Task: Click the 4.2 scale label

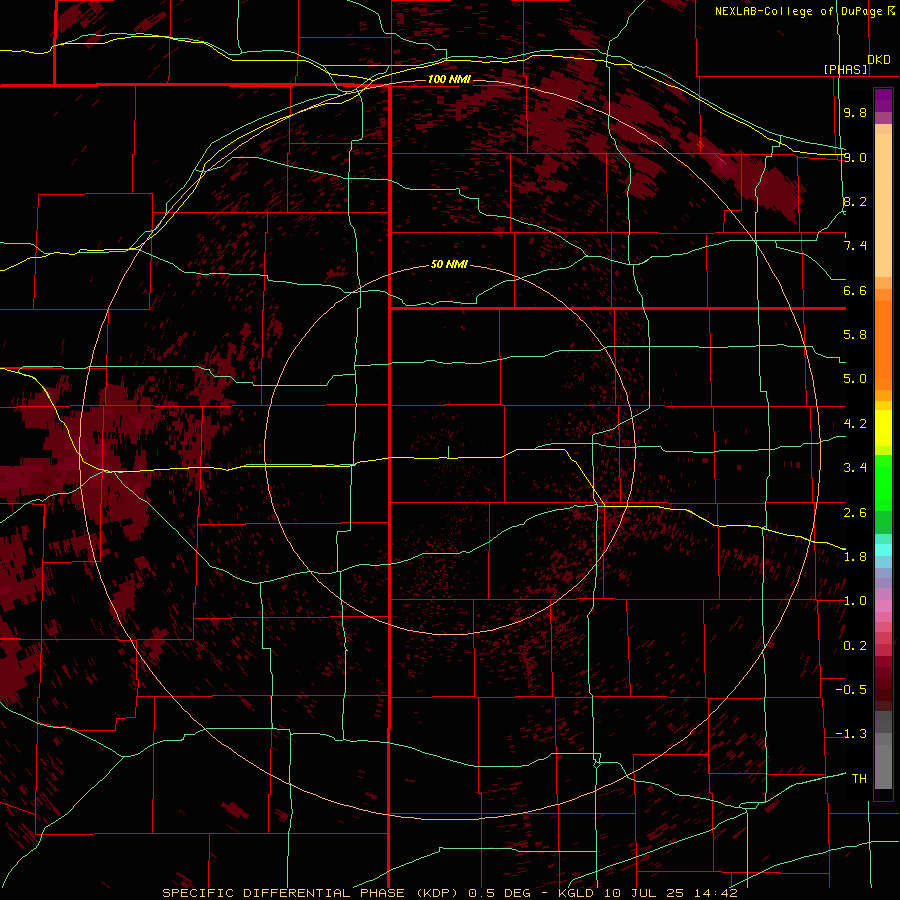Action: click(x=855, y=424)
